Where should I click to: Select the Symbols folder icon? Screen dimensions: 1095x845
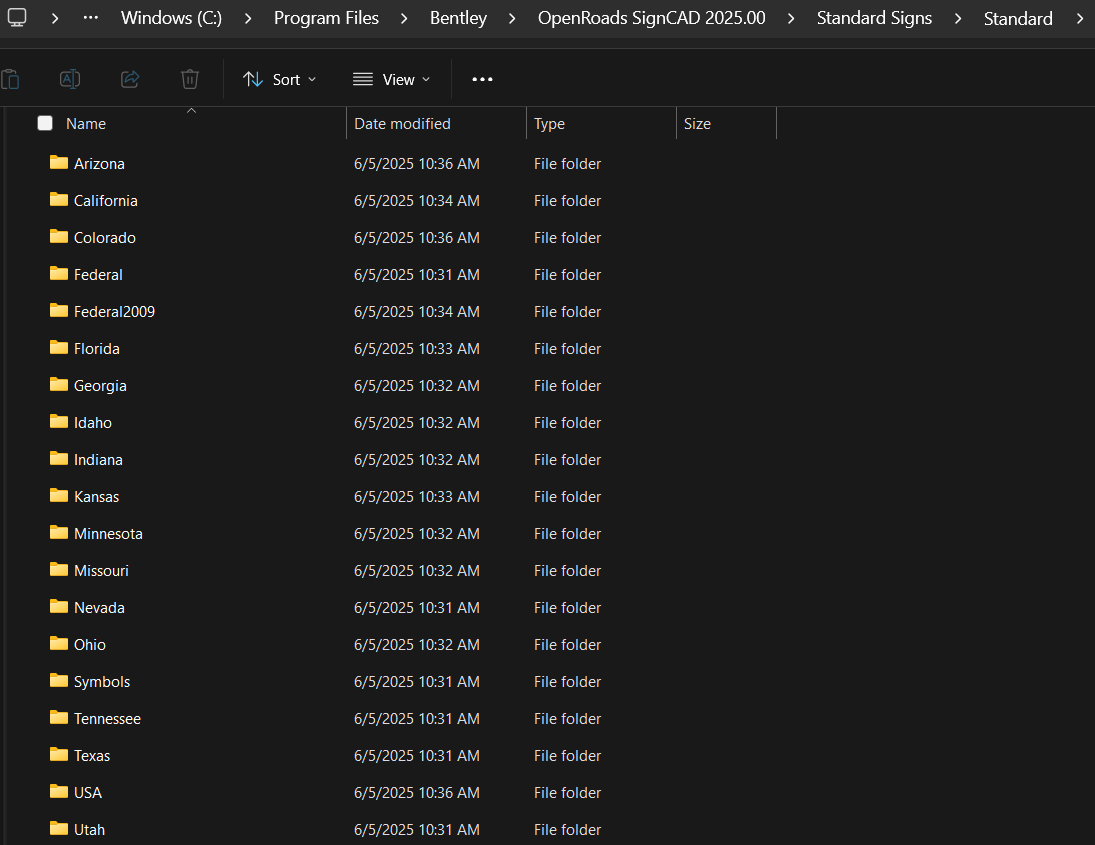click(59, 681)
